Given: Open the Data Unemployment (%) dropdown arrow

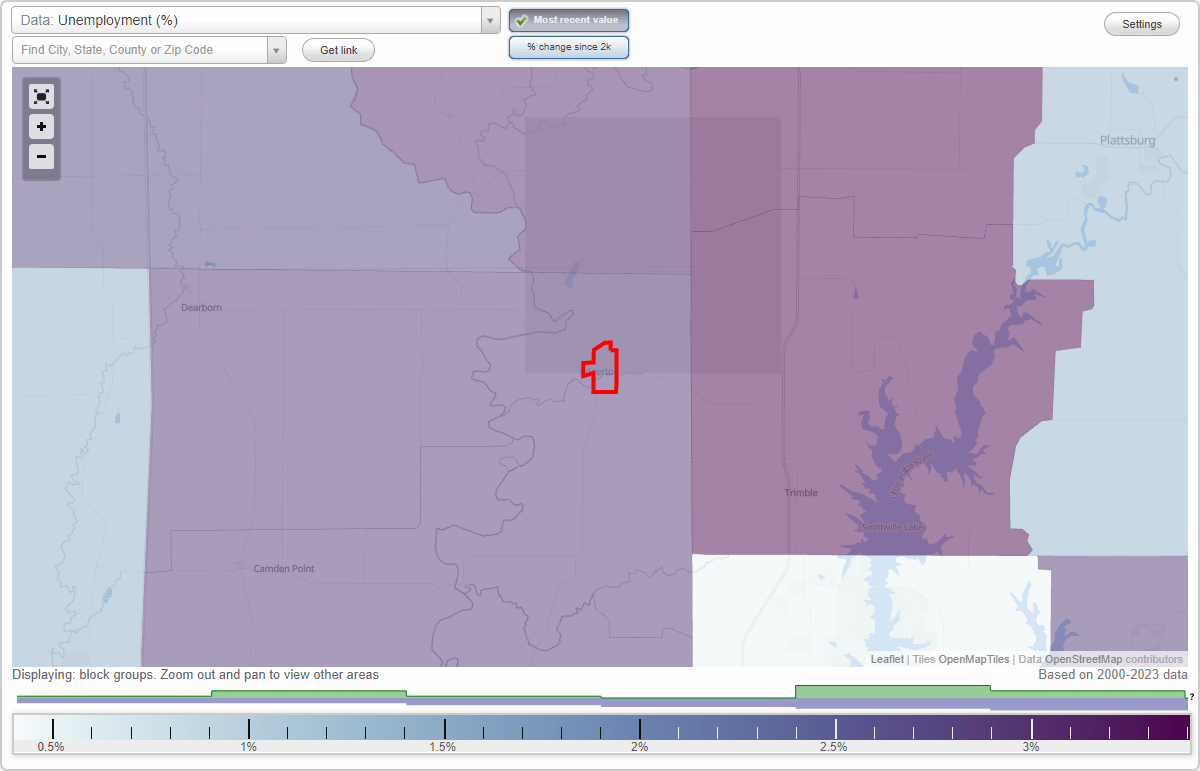Looking at the screenshot, I should coord(490,20).
